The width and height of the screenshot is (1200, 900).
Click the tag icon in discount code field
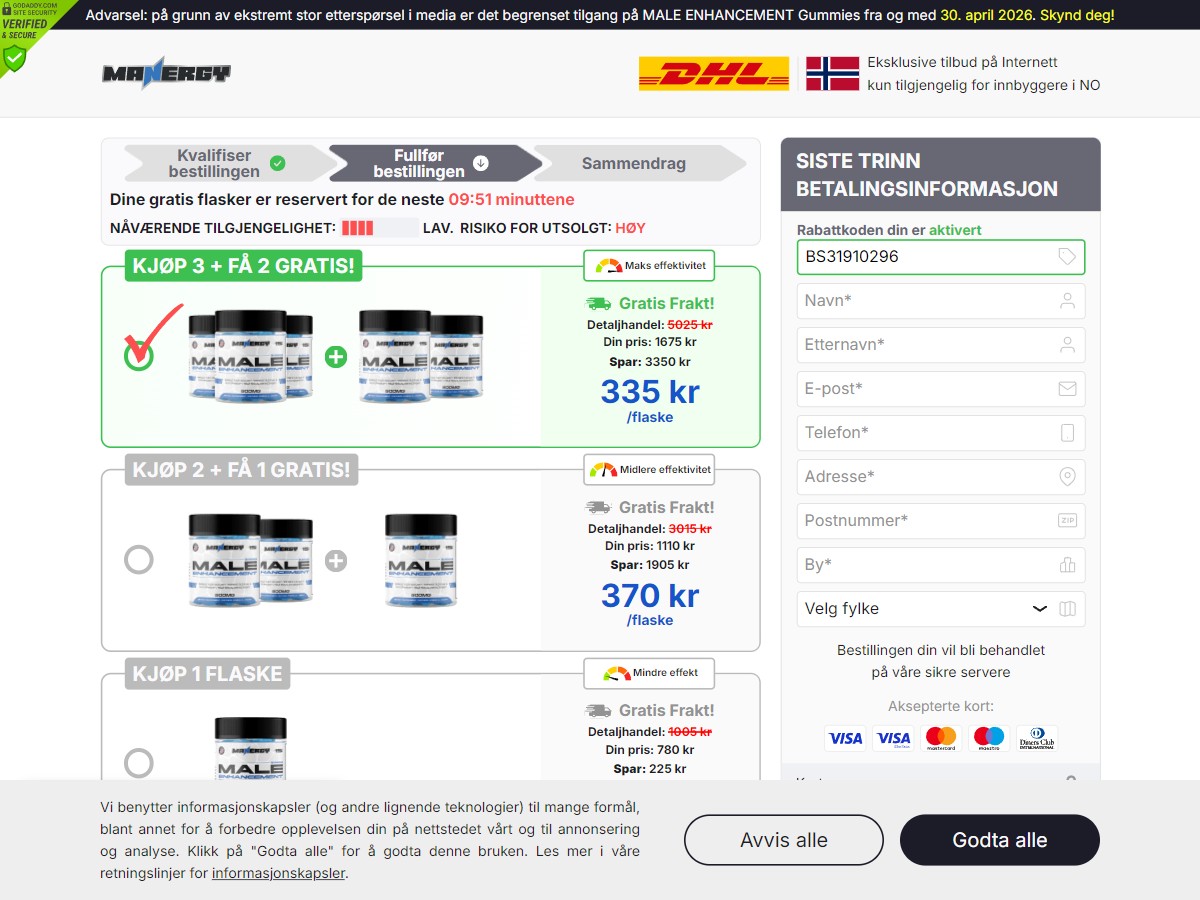[x=1067, y=257]
